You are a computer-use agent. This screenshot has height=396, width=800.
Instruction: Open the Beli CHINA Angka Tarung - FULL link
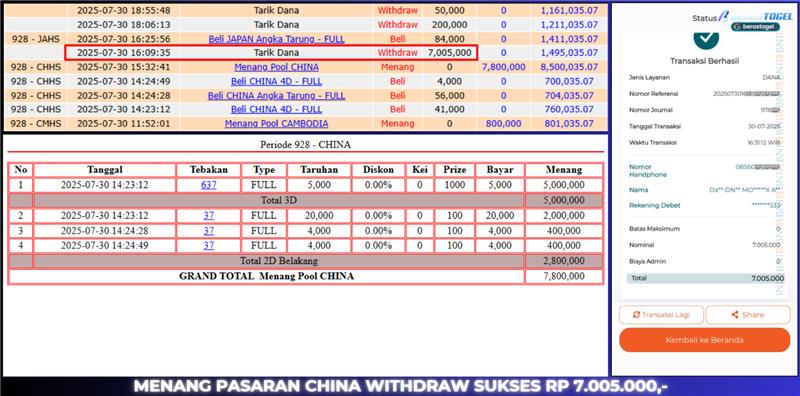pos(277,95)
